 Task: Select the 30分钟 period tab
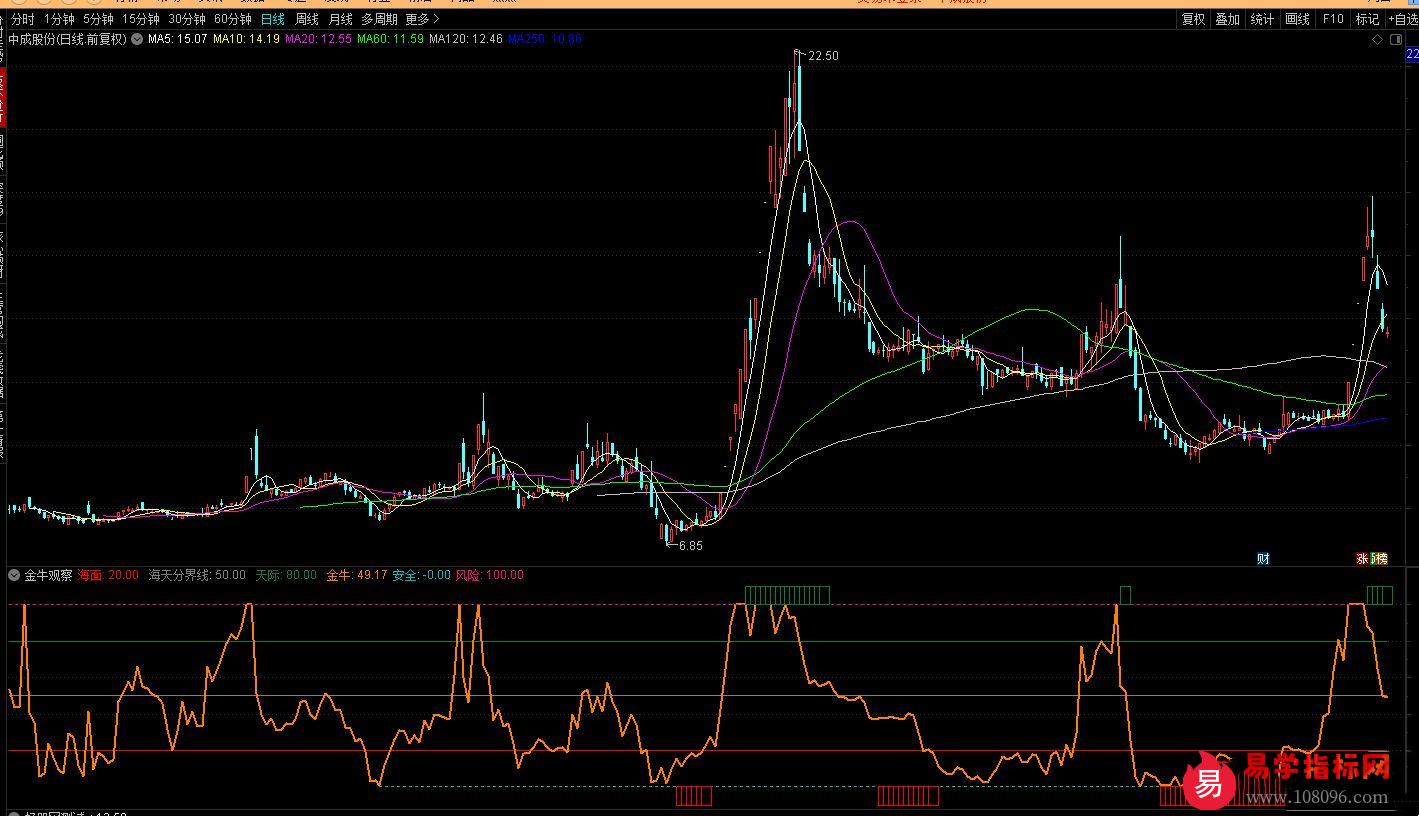pos(187,19)
